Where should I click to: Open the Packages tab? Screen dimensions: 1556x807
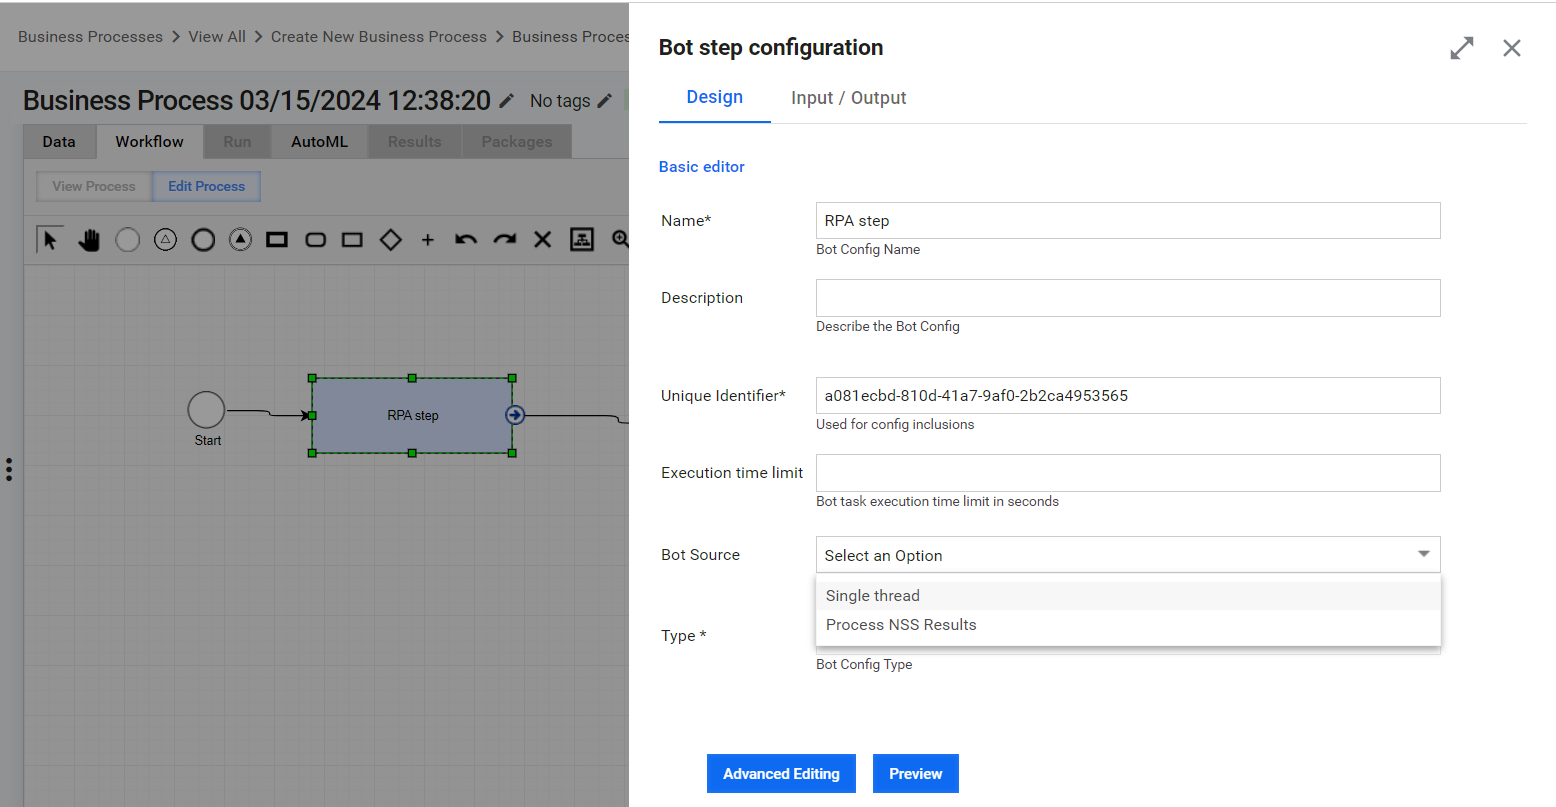point(517,142)
